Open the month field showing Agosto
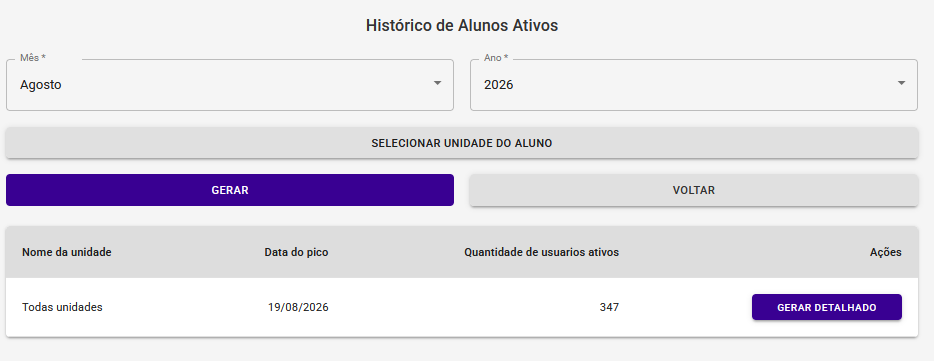This screenshot has width=934, height=361. 230,85
